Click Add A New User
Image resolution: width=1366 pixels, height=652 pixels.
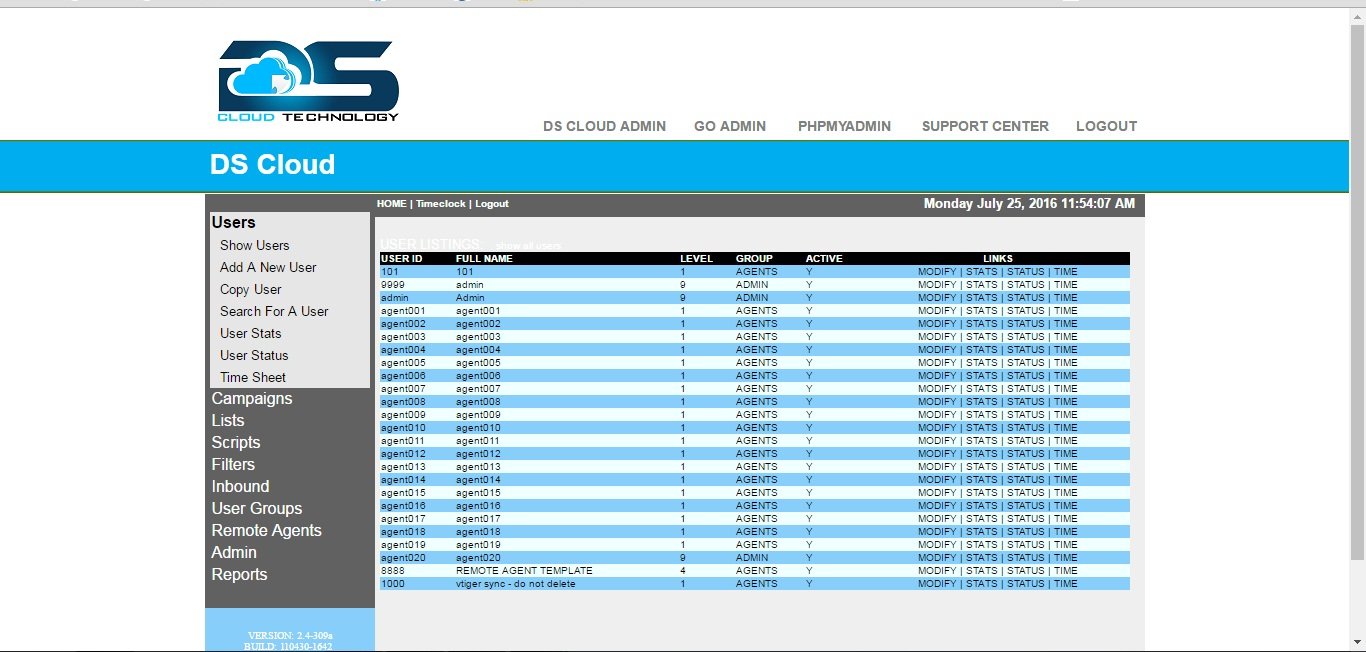point(267,267)
